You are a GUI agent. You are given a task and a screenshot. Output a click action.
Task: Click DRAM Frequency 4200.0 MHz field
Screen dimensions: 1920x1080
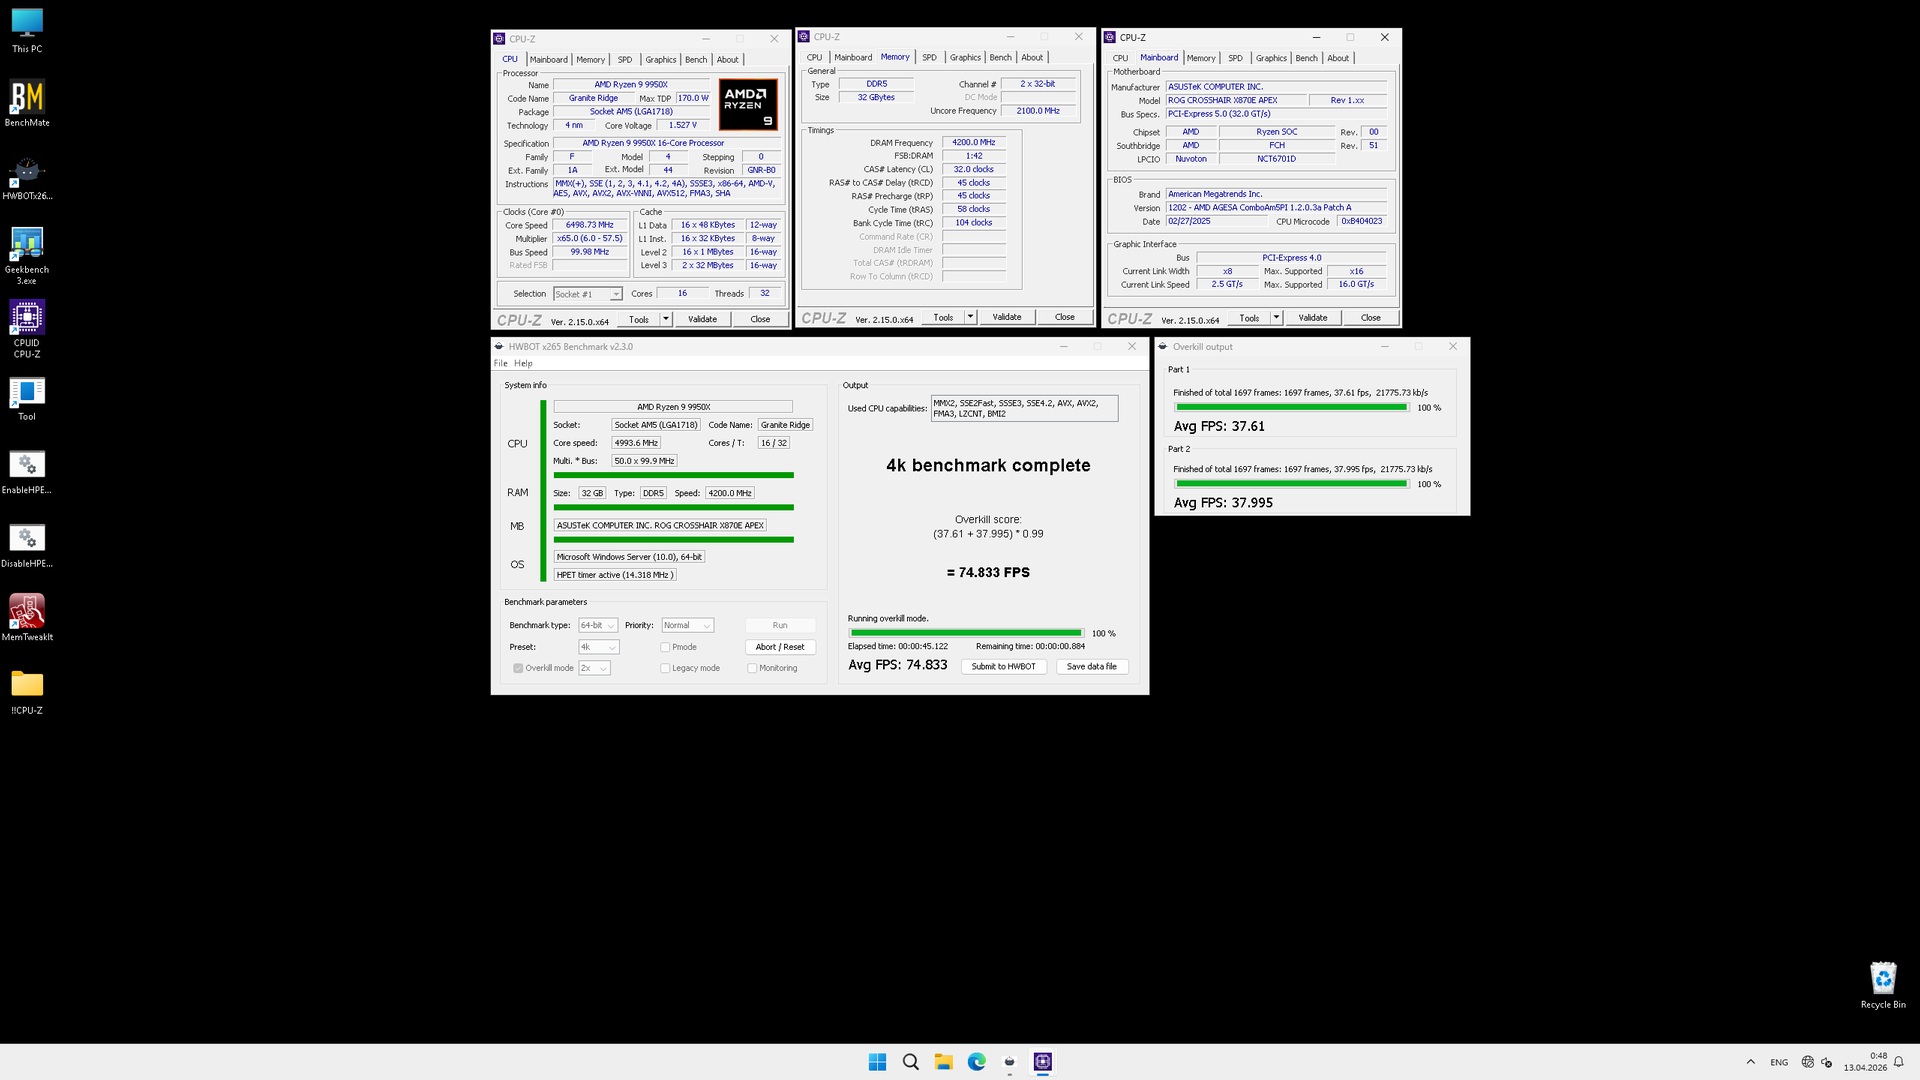tap(973, 142)
